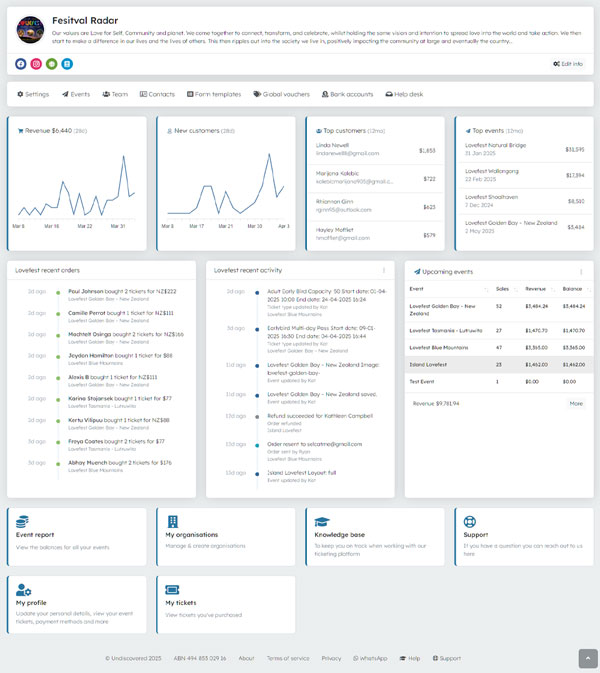The height and width of the screenshot is (673, 600).
Task: Open the WhatsApp footer link
Action: [370, 658]
